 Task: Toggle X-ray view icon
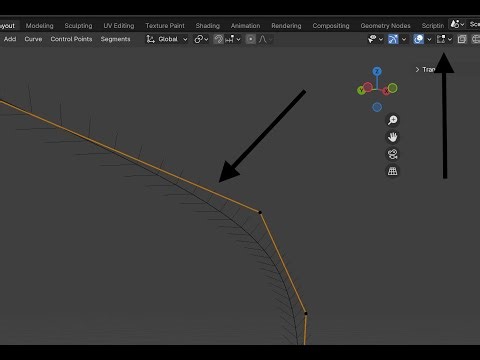tap(462, 39)
